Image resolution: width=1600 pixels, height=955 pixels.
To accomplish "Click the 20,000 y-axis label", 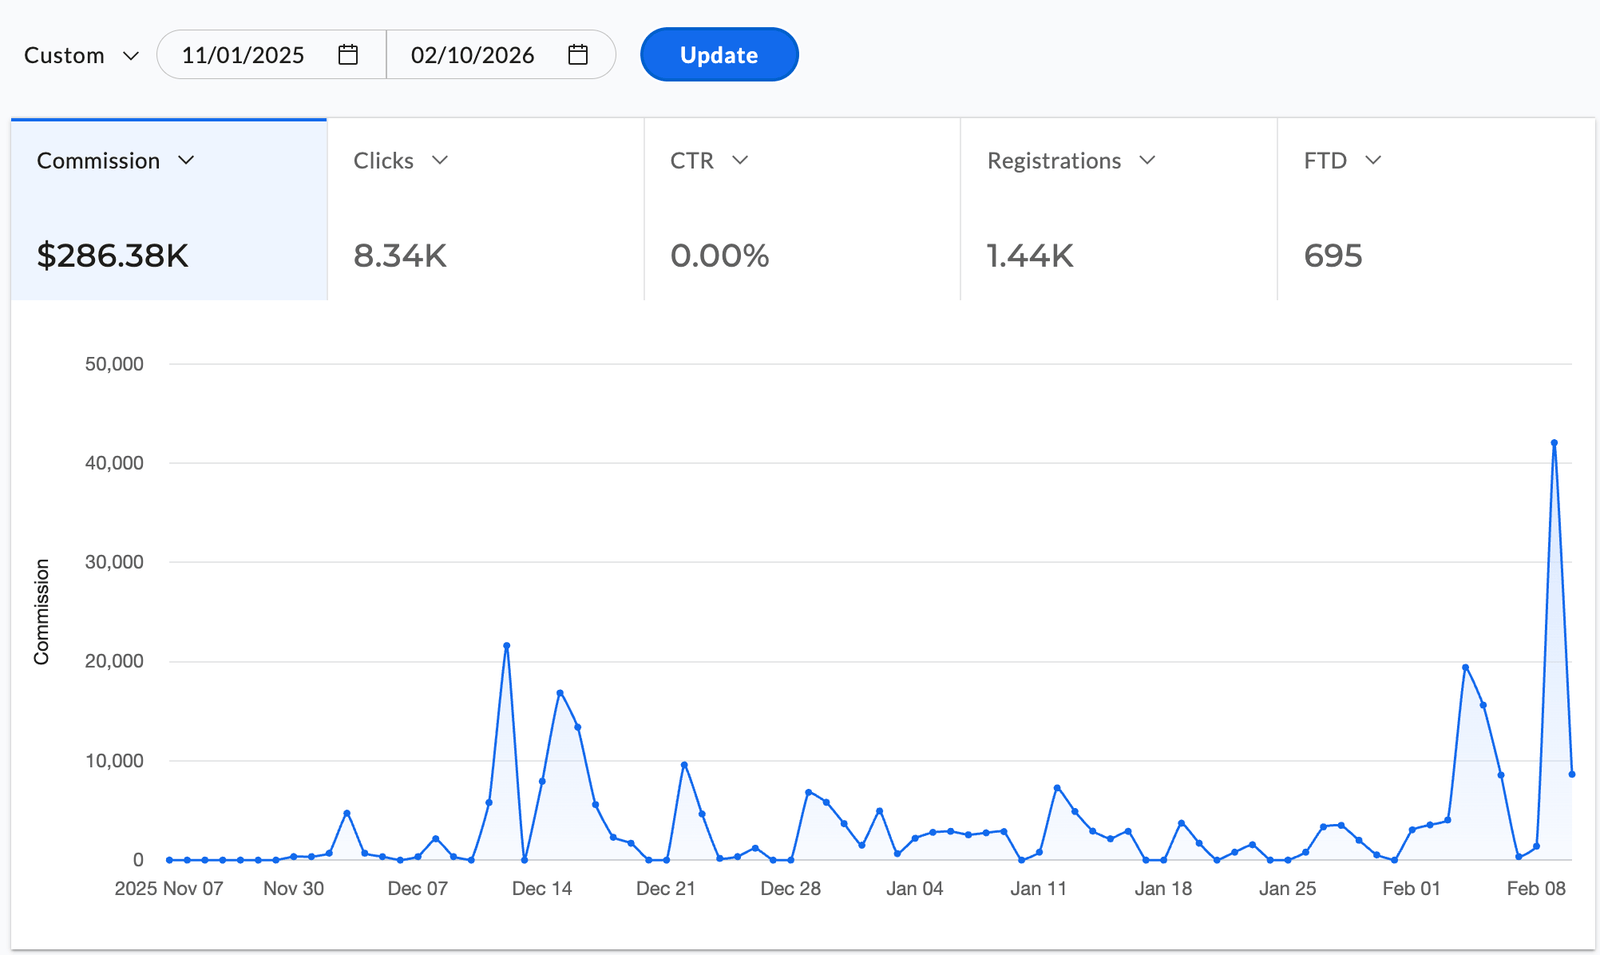I will pos(114,661).
